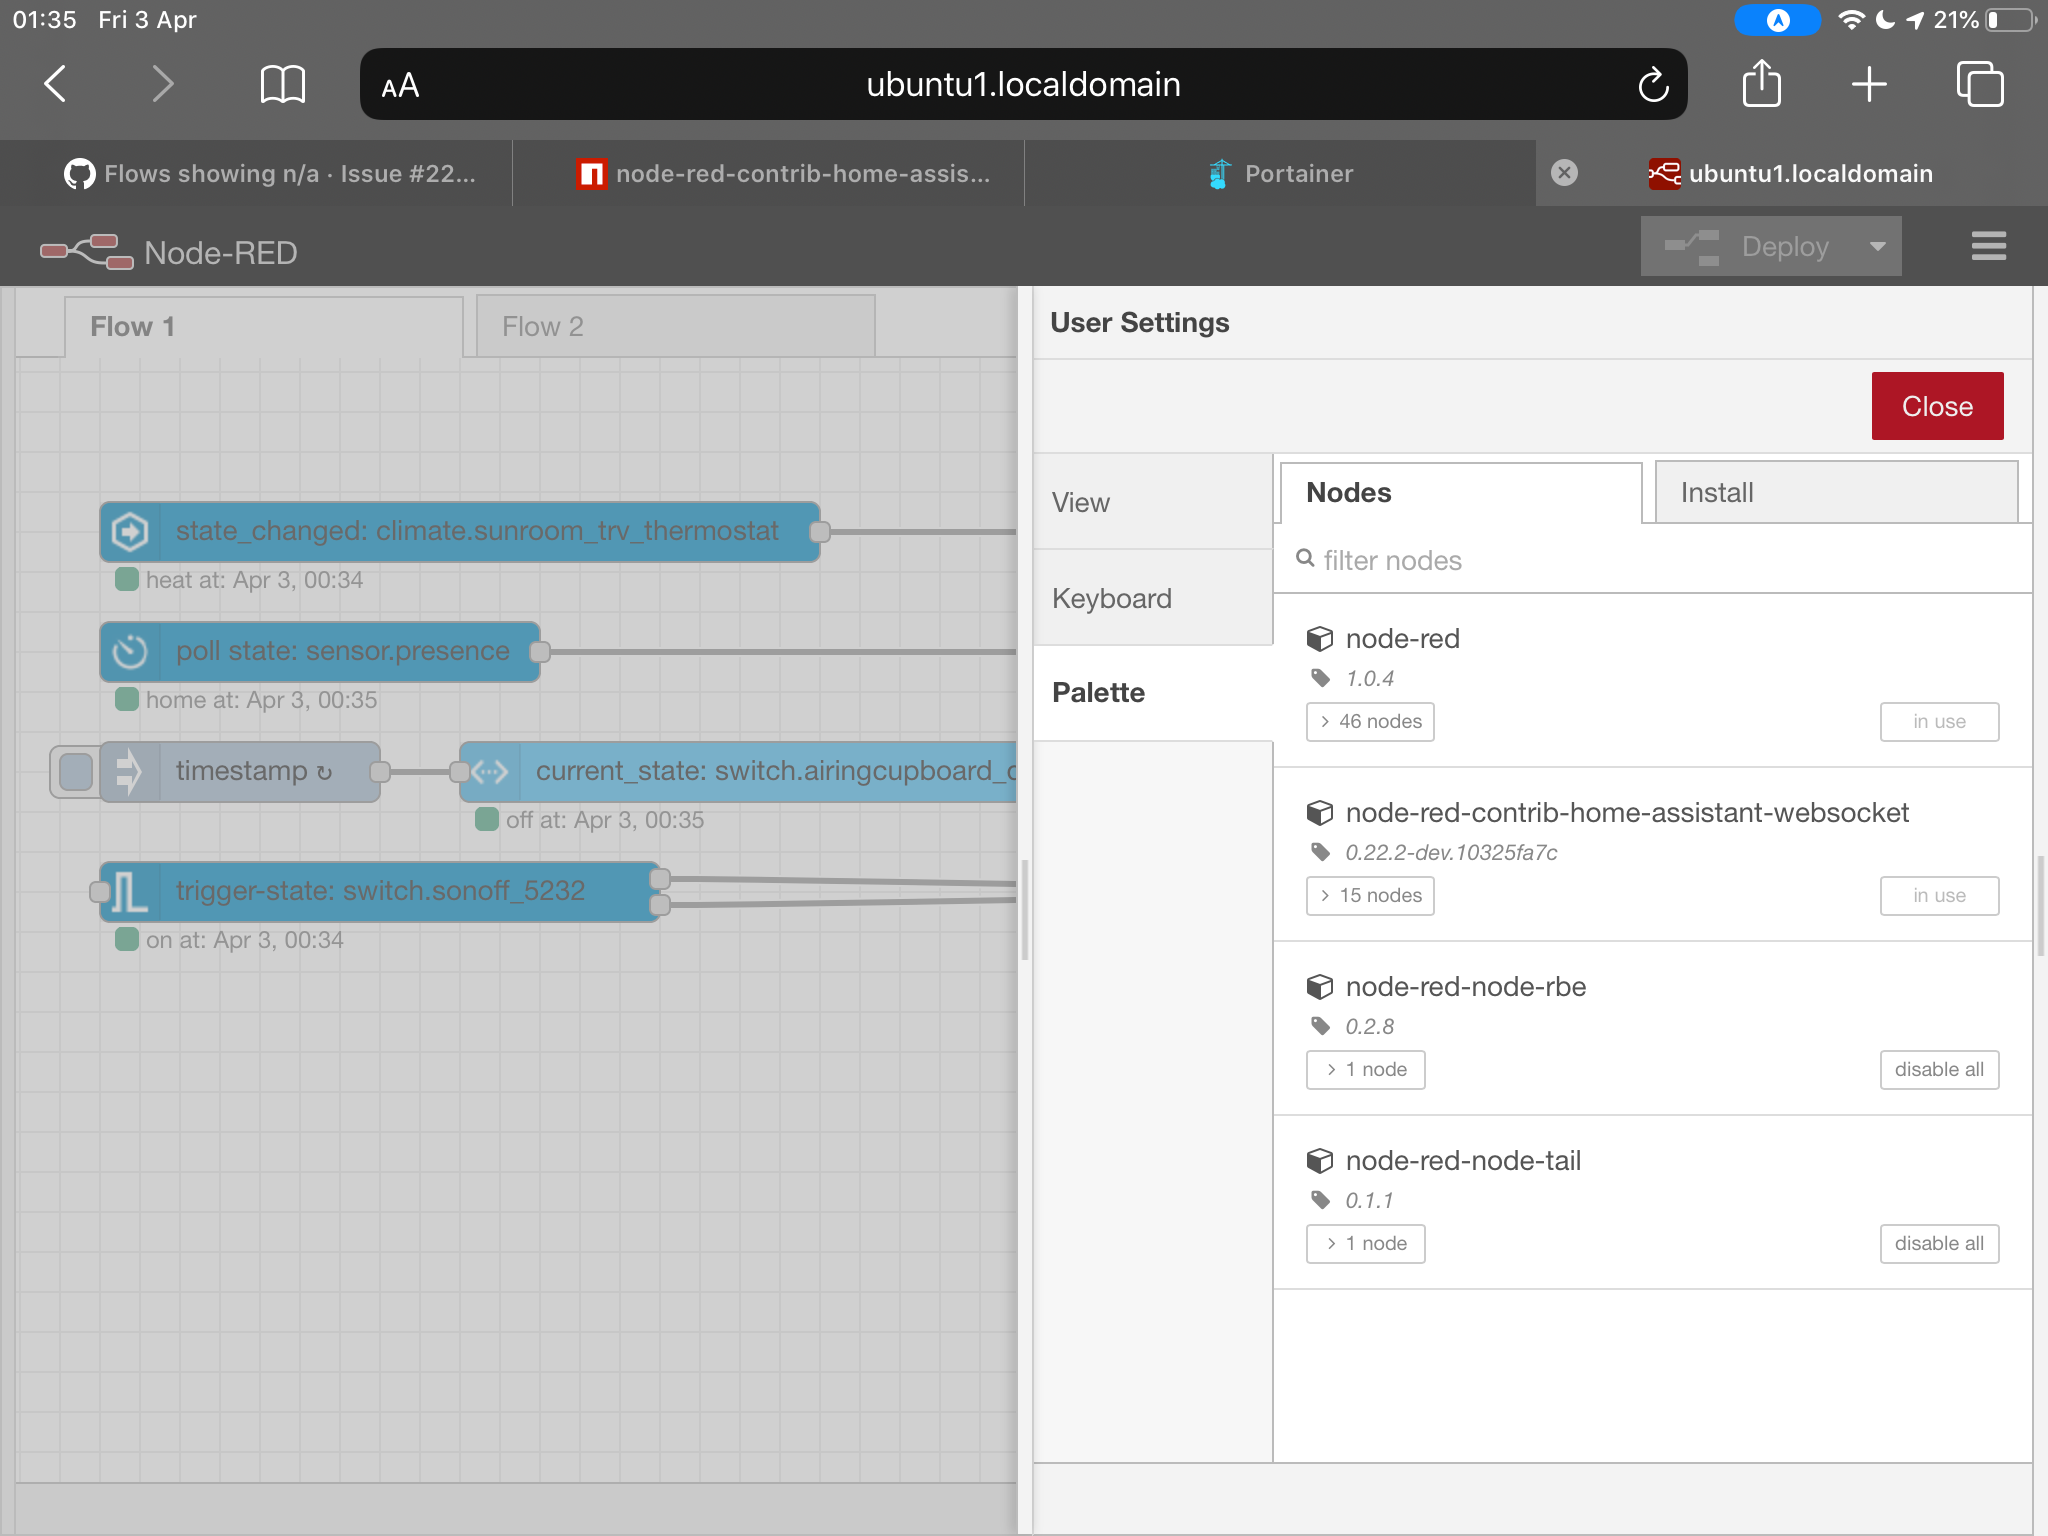2048x1536 pixels.
Task: Click the state_changed node's event icon
Action: click(131, 531)
